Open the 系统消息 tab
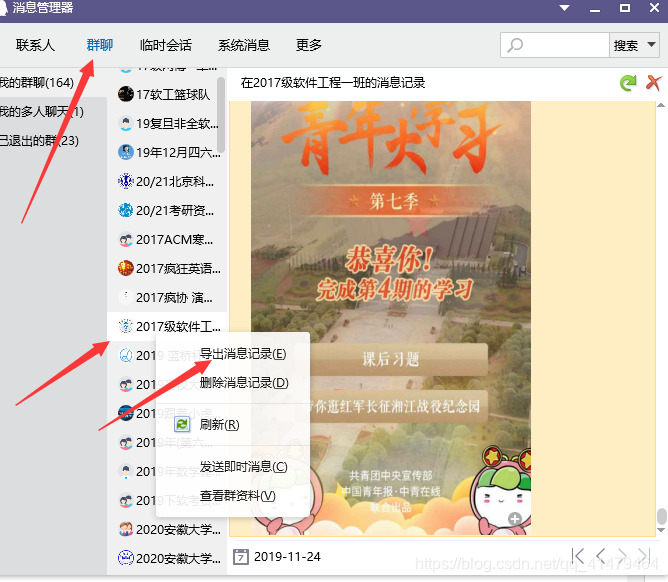 coord(244,45)
